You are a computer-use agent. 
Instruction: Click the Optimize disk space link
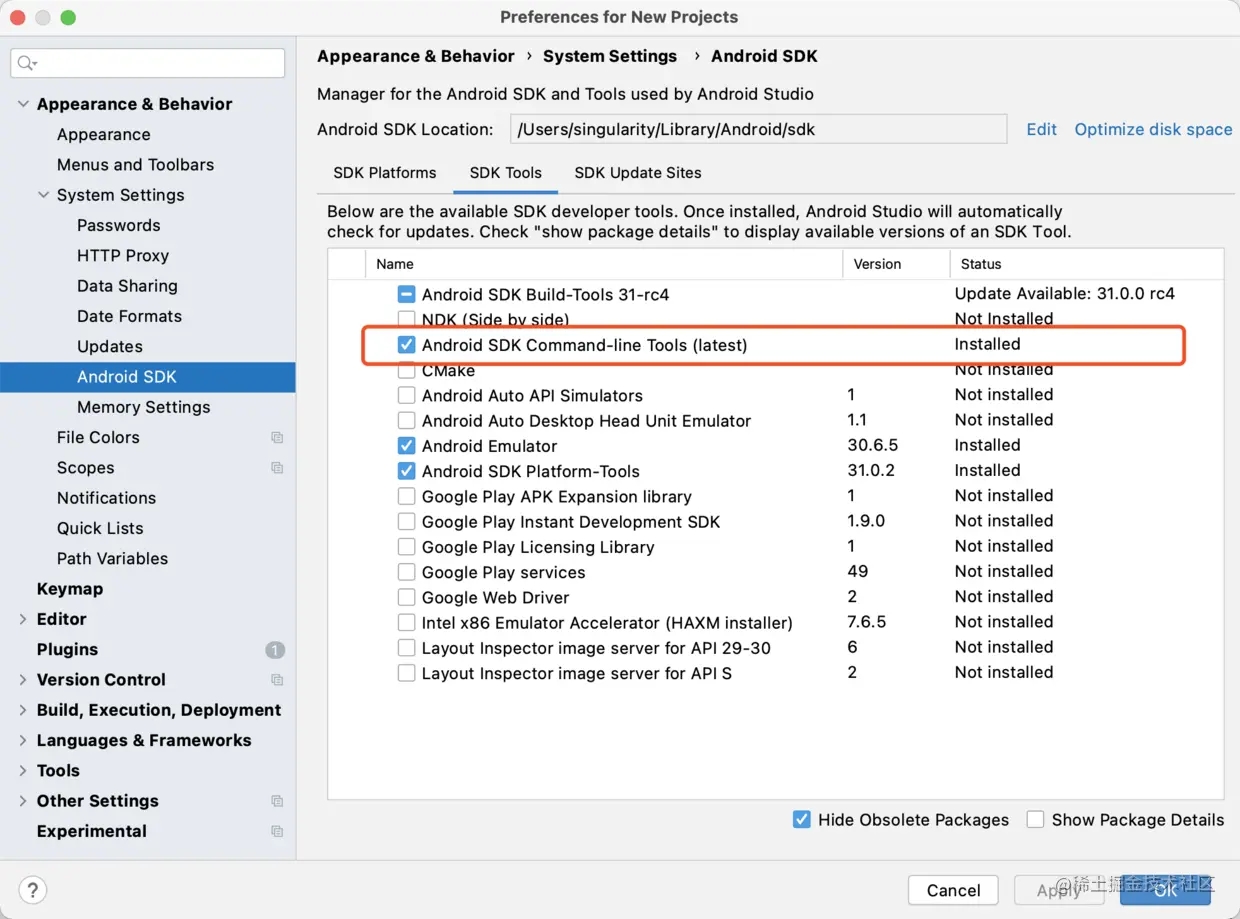tap(1152, 129)
